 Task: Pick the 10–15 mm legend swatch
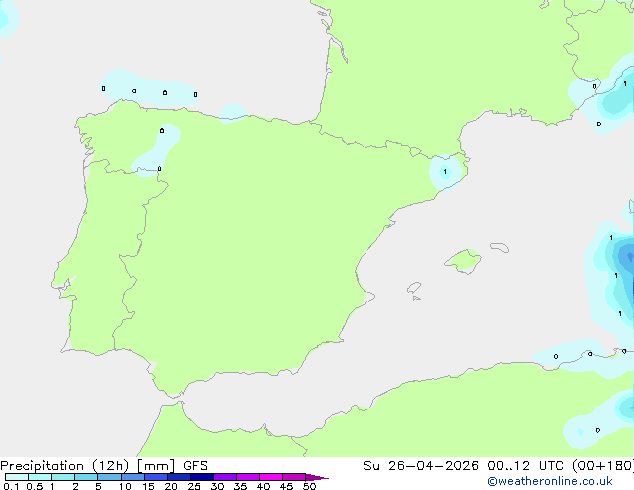[x=132, y=477]
